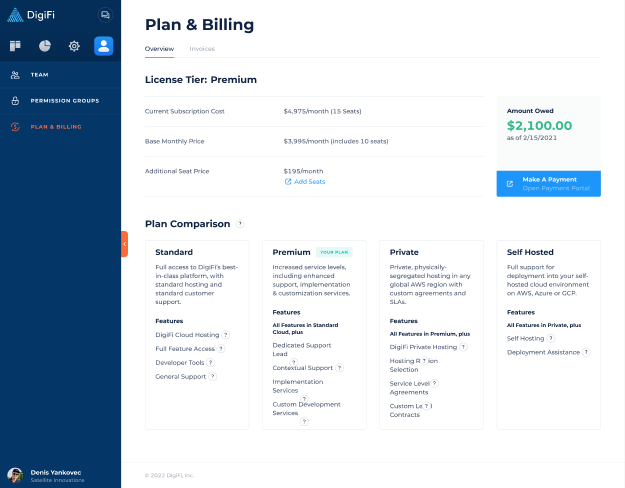Open the pie chart reports icon
Viewport: 625px width, 488px height.
pos(45,46)
